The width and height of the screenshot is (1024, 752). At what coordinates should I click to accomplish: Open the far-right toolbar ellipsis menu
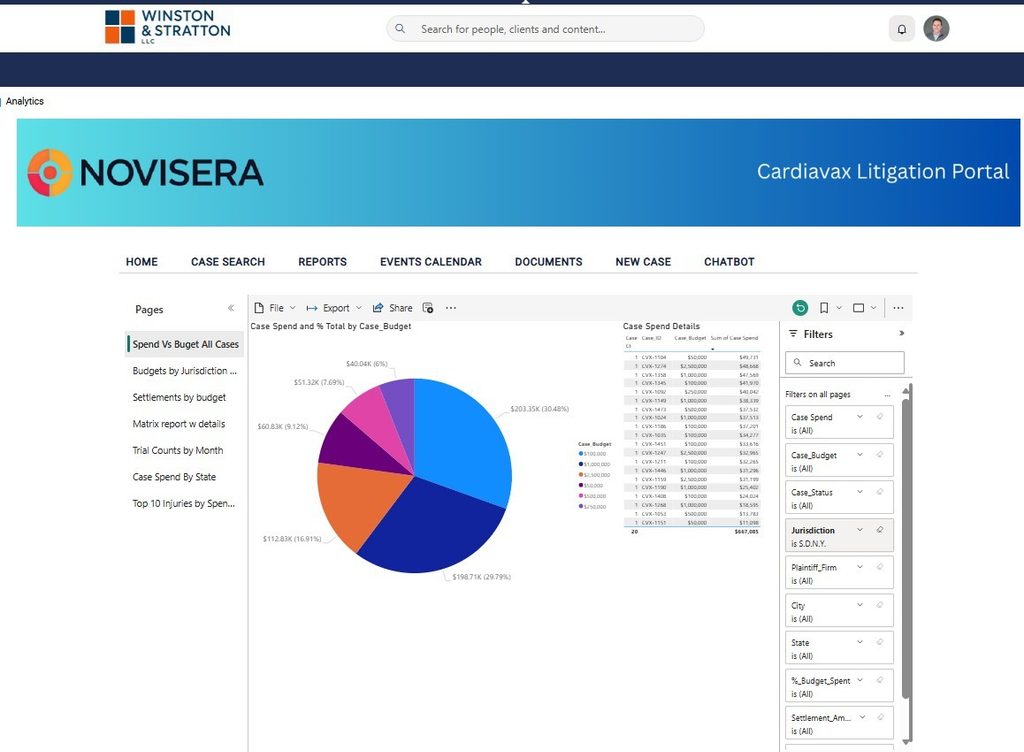(899, 307)
